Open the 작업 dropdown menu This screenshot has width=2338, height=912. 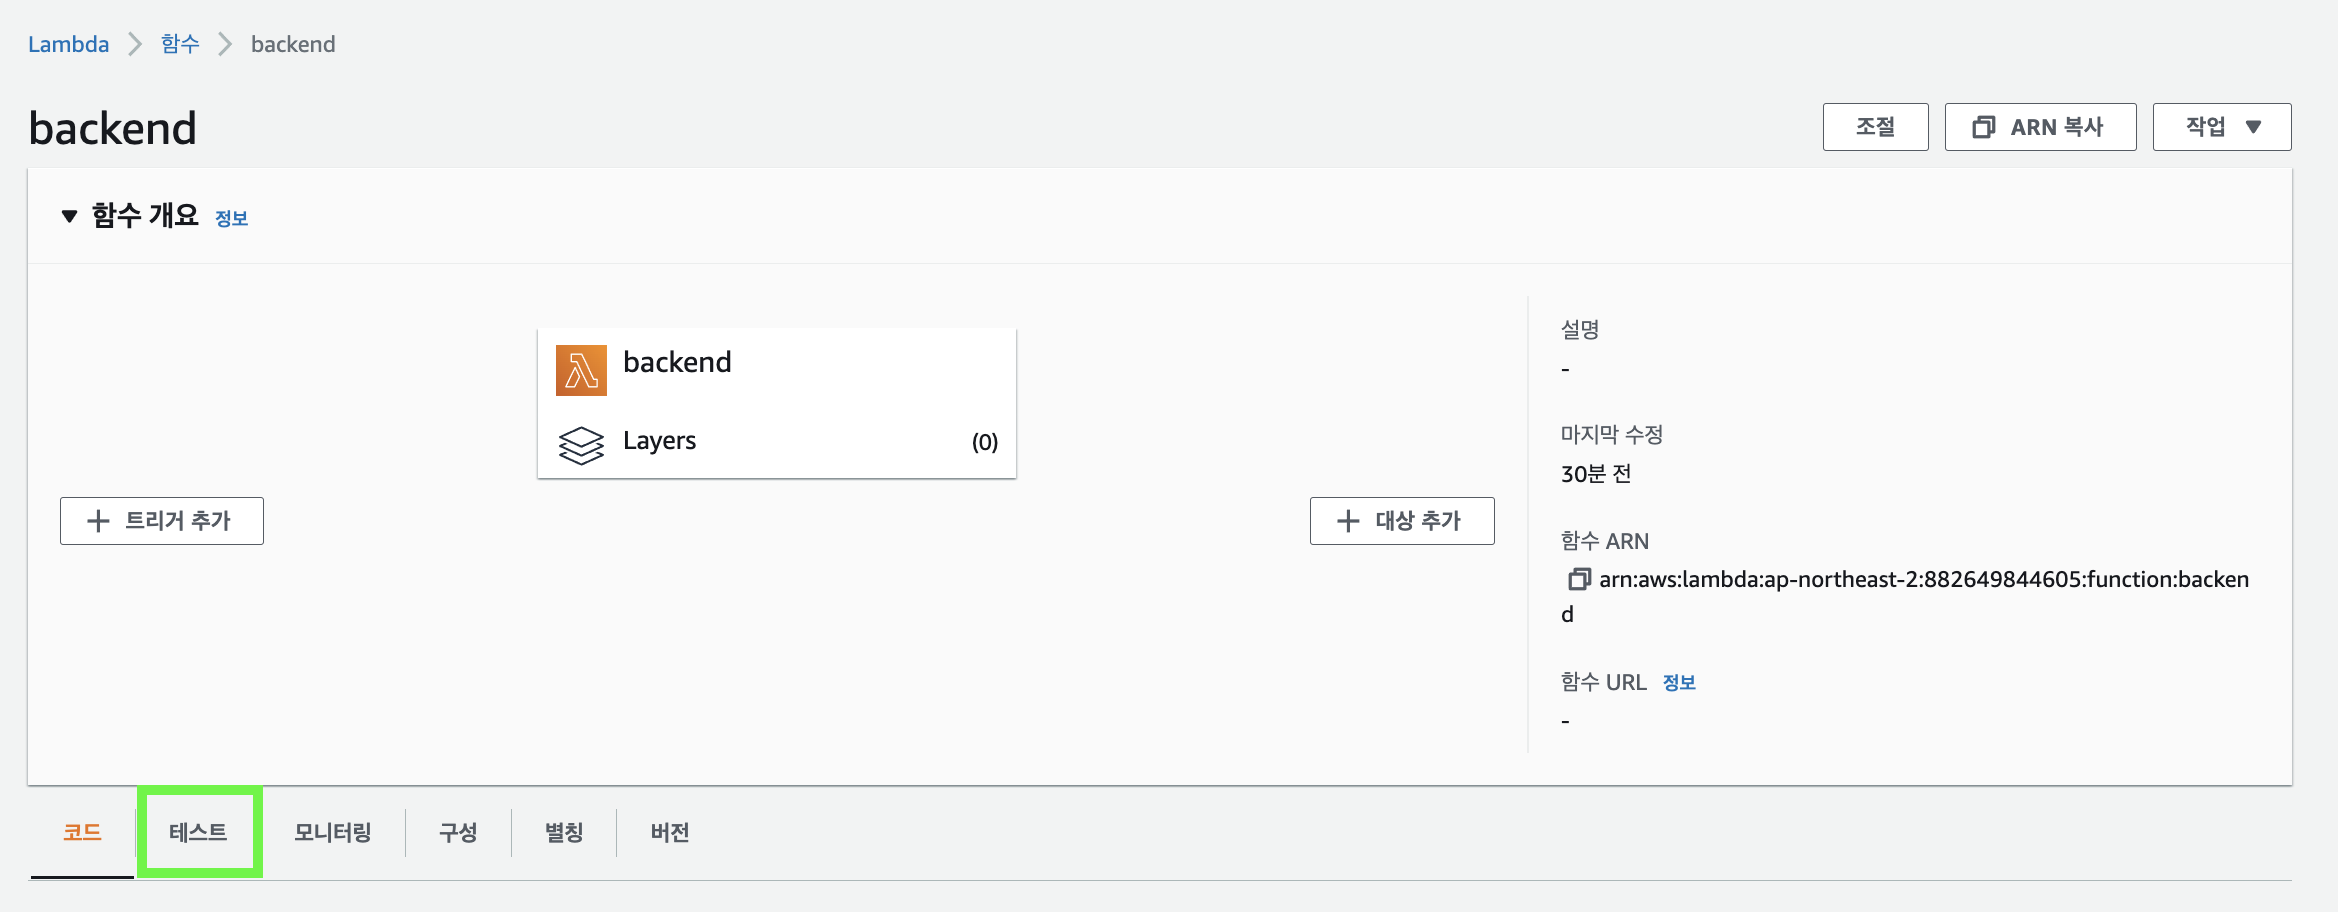2221,127
